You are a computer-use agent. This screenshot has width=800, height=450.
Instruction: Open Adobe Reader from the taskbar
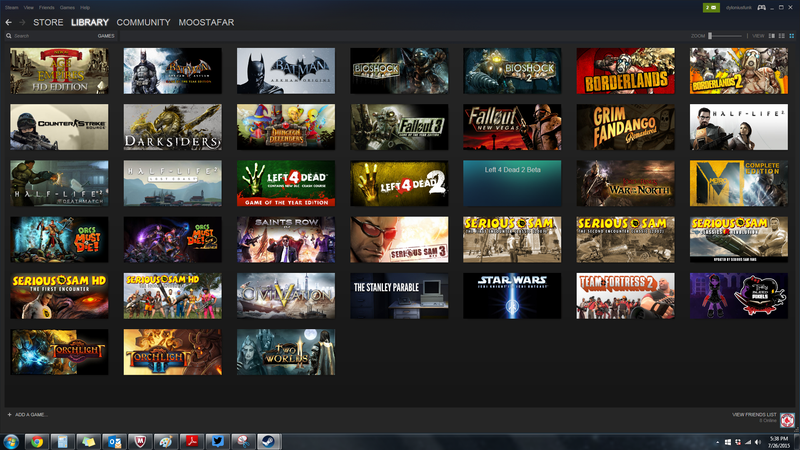click(x=192, y=442)
